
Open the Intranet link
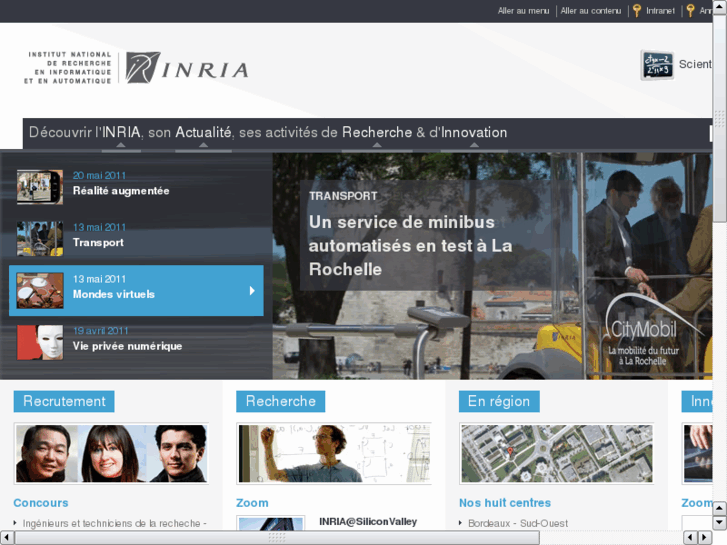tap(660, 11)
